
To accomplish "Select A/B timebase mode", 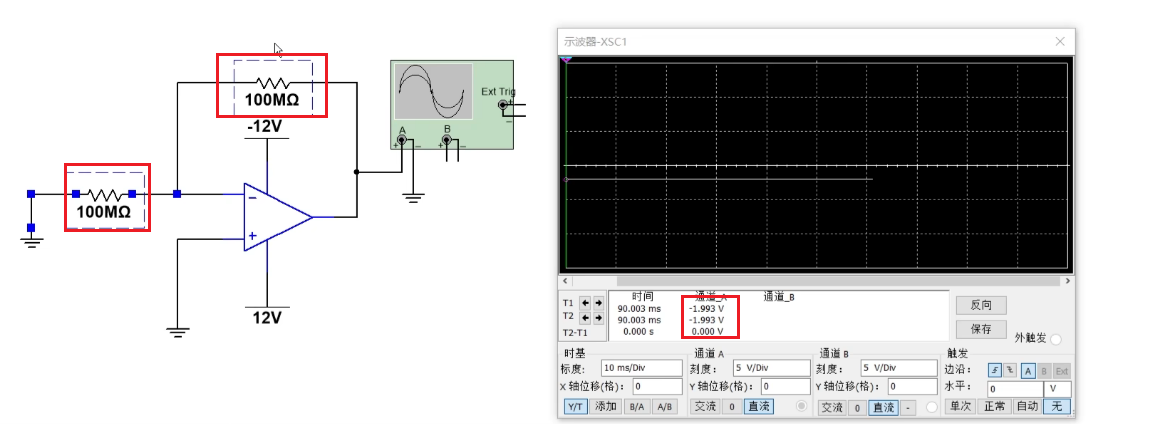I will [x=665, y=406].
